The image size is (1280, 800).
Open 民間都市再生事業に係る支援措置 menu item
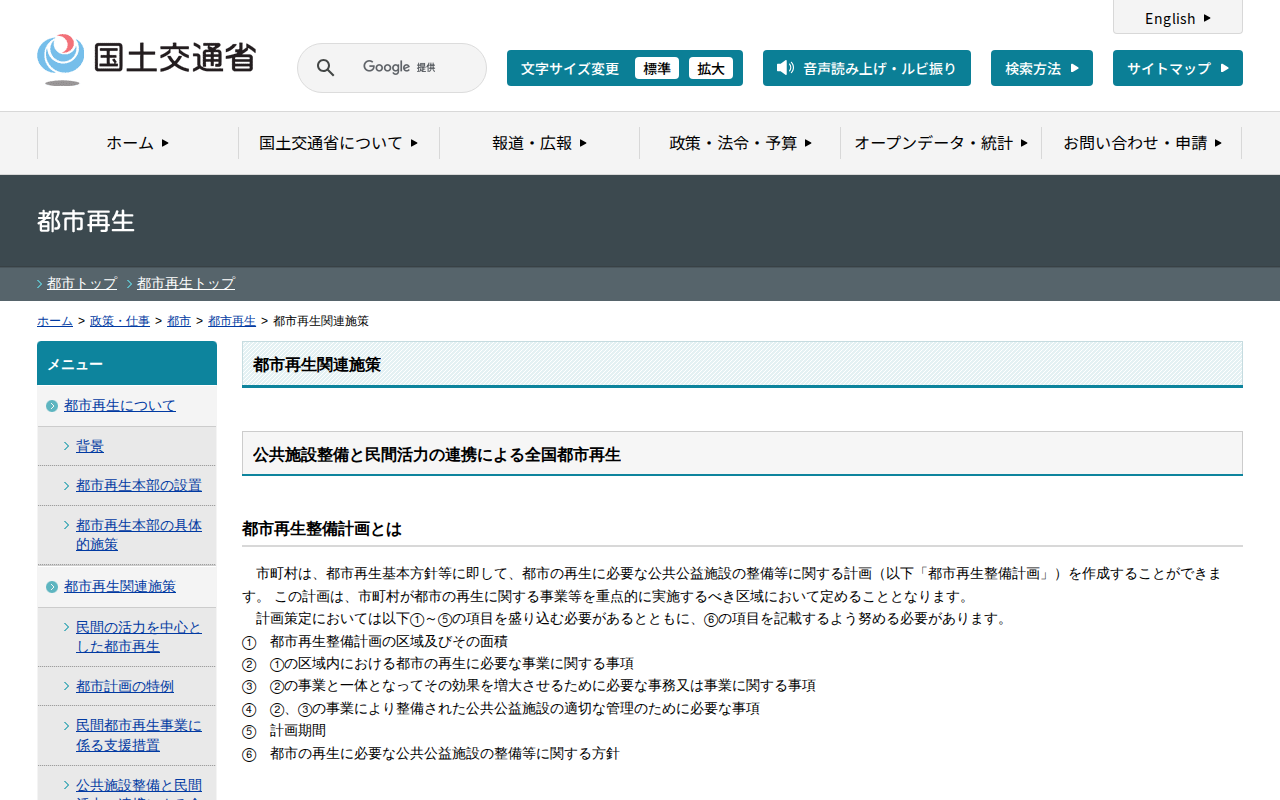coord(139,736)
